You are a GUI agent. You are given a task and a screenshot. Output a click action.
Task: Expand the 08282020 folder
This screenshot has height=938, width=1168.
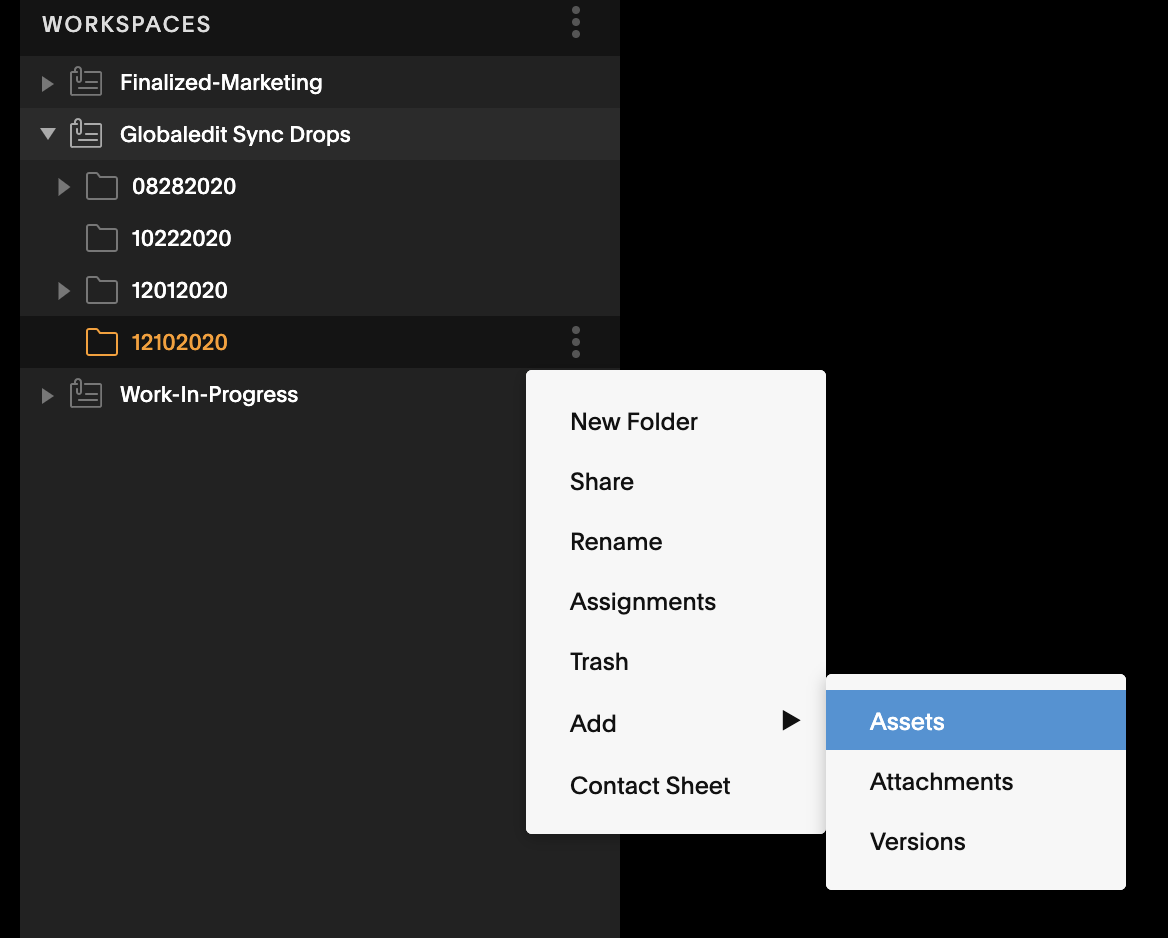64,187
